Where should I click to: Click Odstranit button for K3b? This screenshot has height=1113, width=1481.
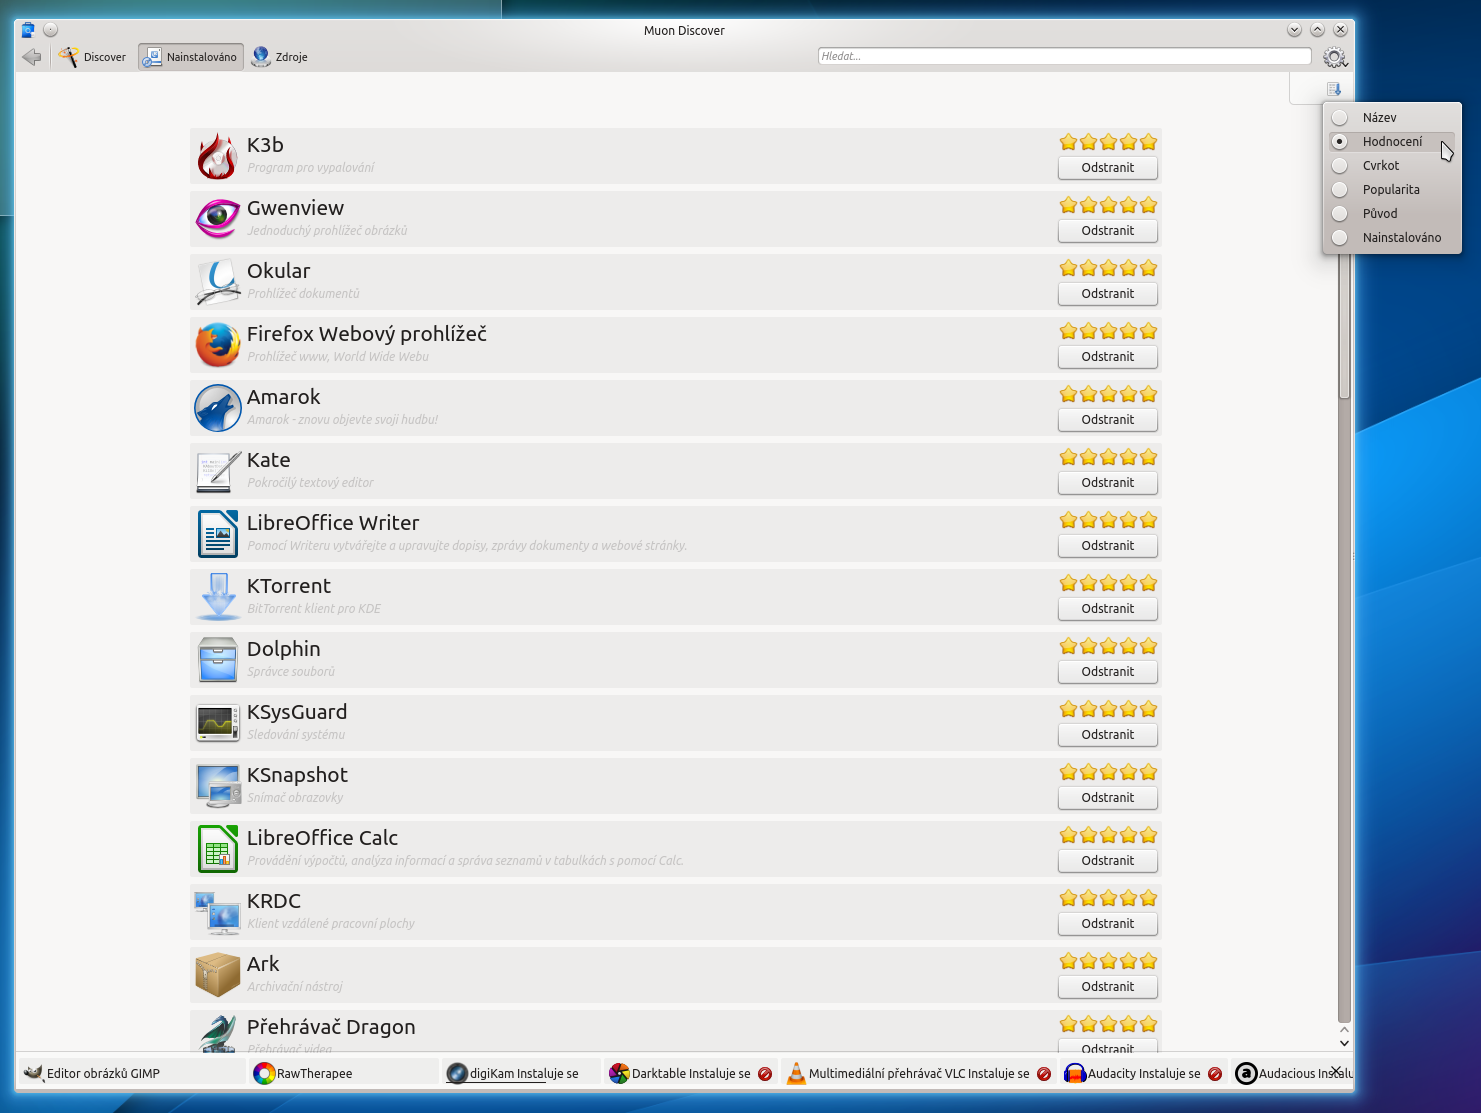pos(1108,168)
